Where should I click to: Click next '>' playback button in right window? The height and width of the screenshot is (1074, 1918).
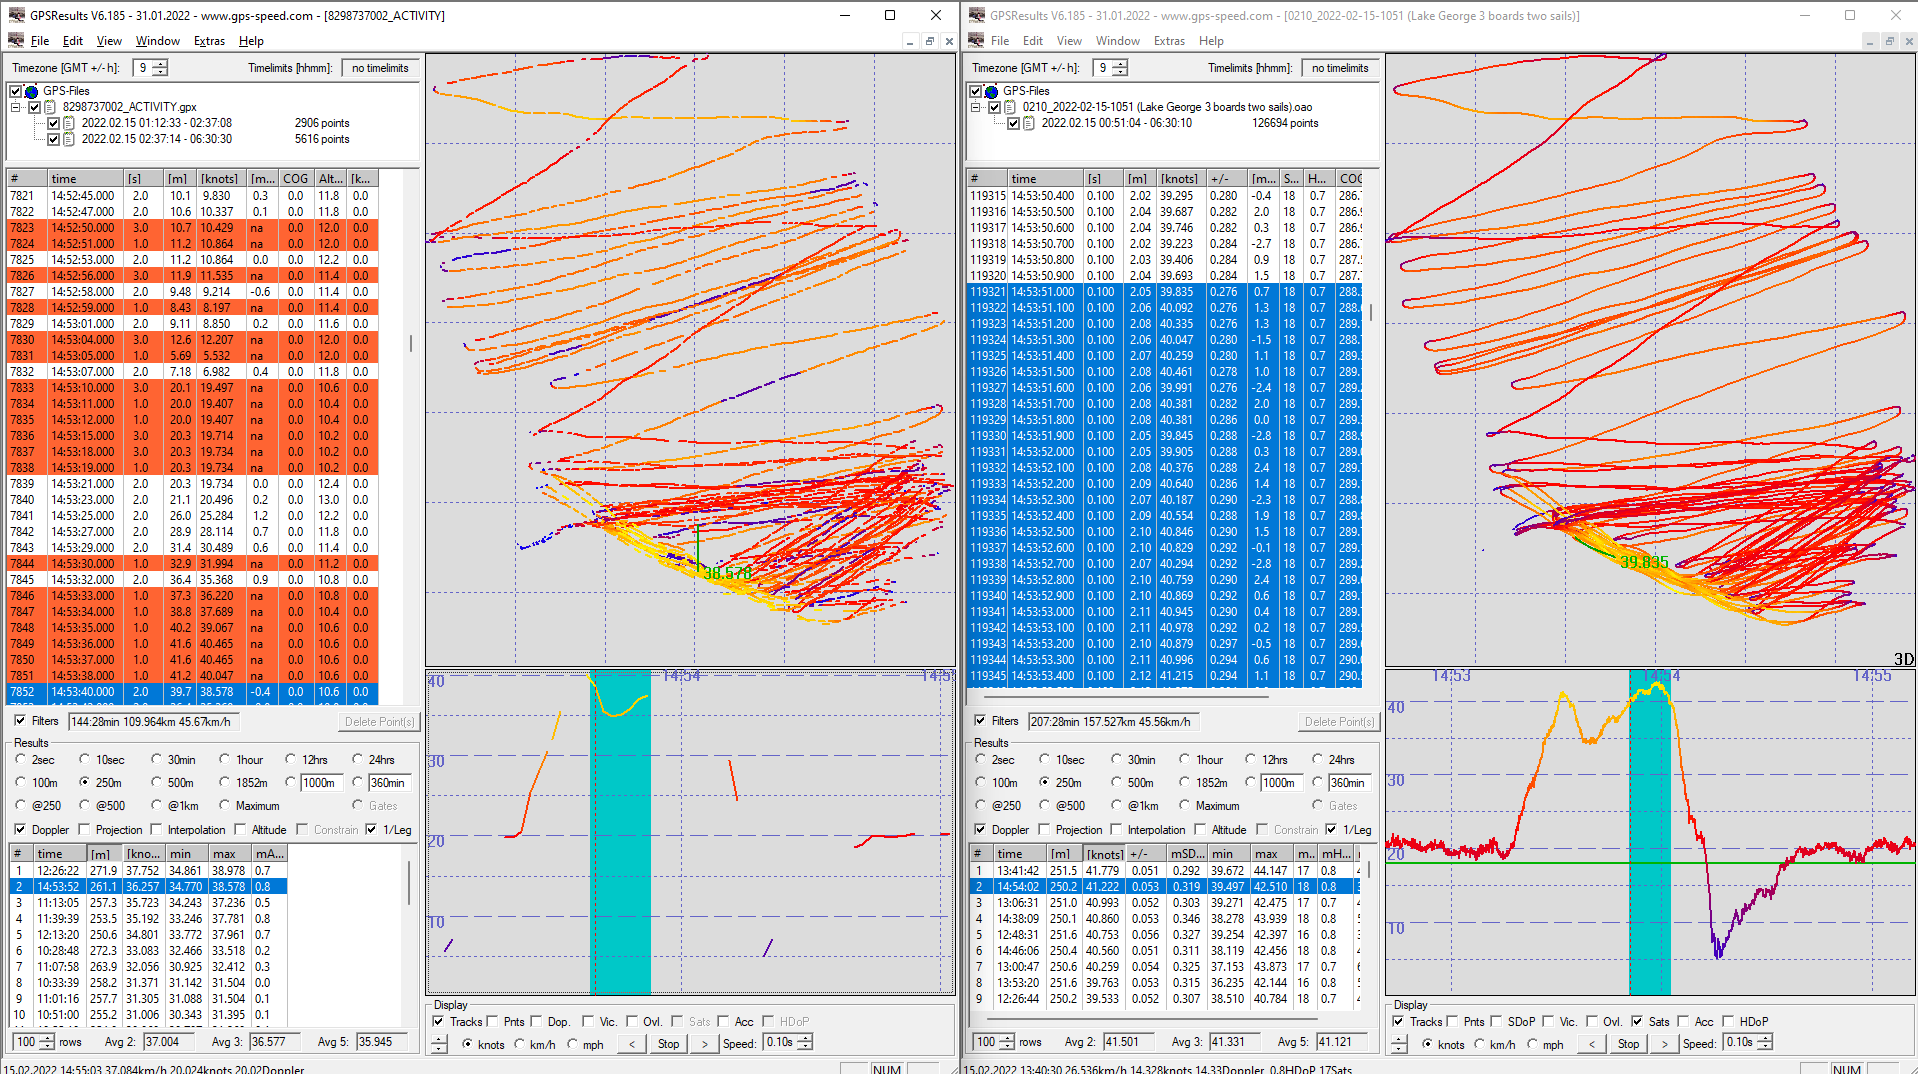tap(1664, 1043)
